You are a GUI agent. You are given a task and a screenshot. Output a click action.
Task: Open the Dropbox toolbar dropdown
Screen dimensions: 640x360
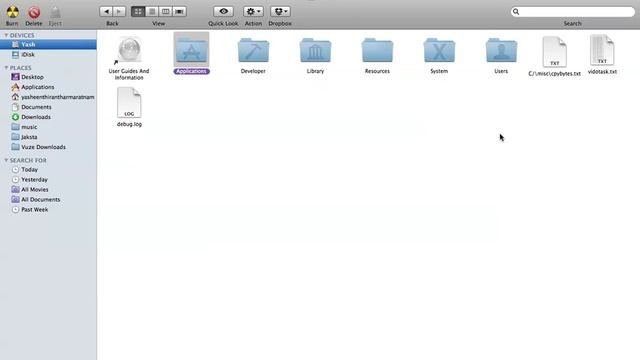pos(280,11)
